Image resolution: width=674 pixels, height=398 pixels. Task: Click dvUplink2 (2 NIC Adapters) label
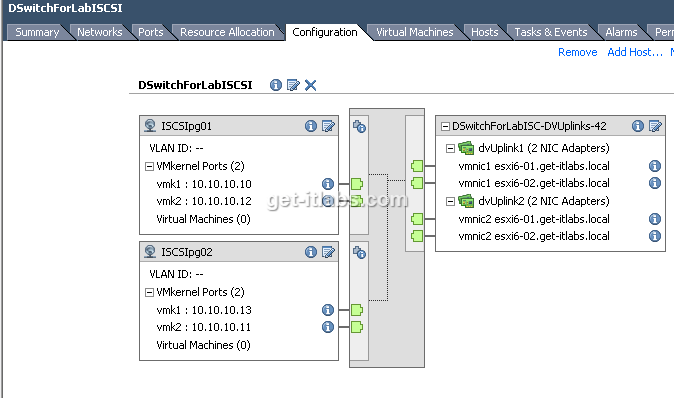click(544, 201)
